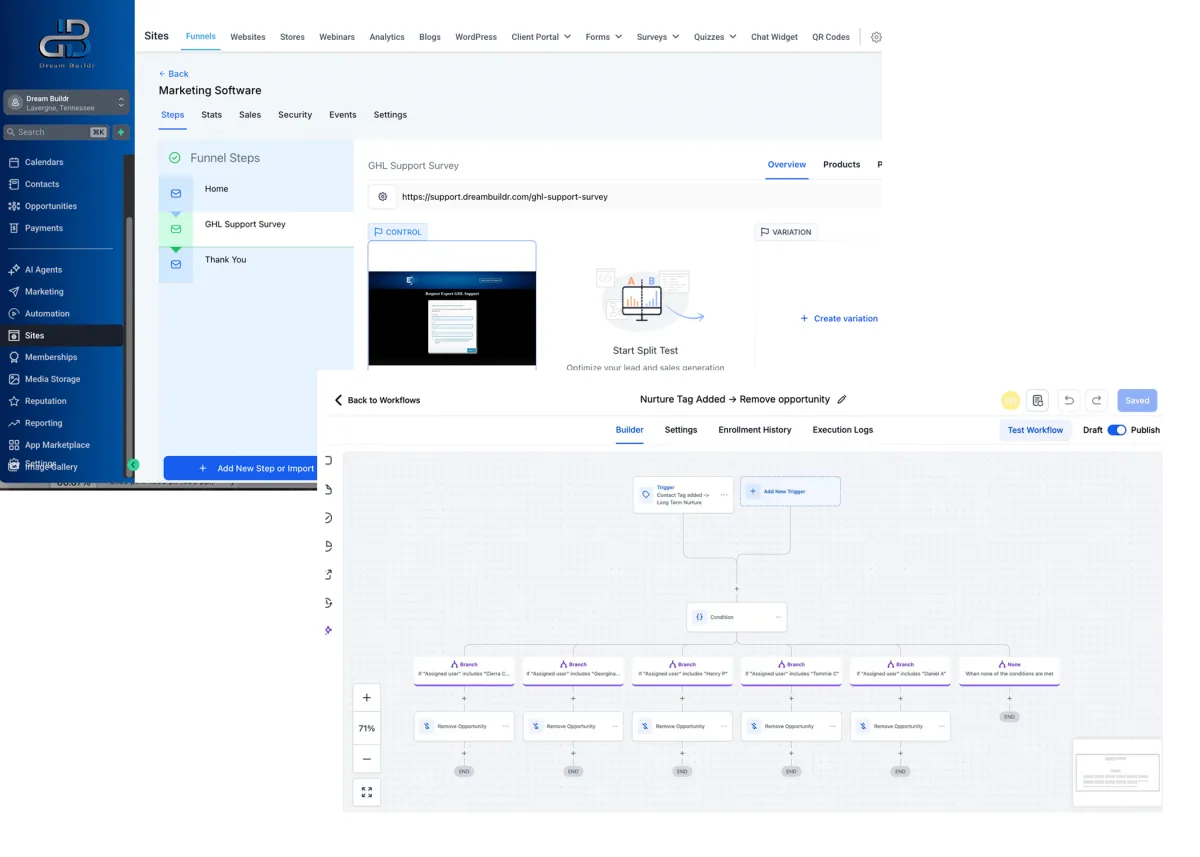Click Add New Step or Import
The width and height of the screenshot is (1200, 857).
coord(240,468)
